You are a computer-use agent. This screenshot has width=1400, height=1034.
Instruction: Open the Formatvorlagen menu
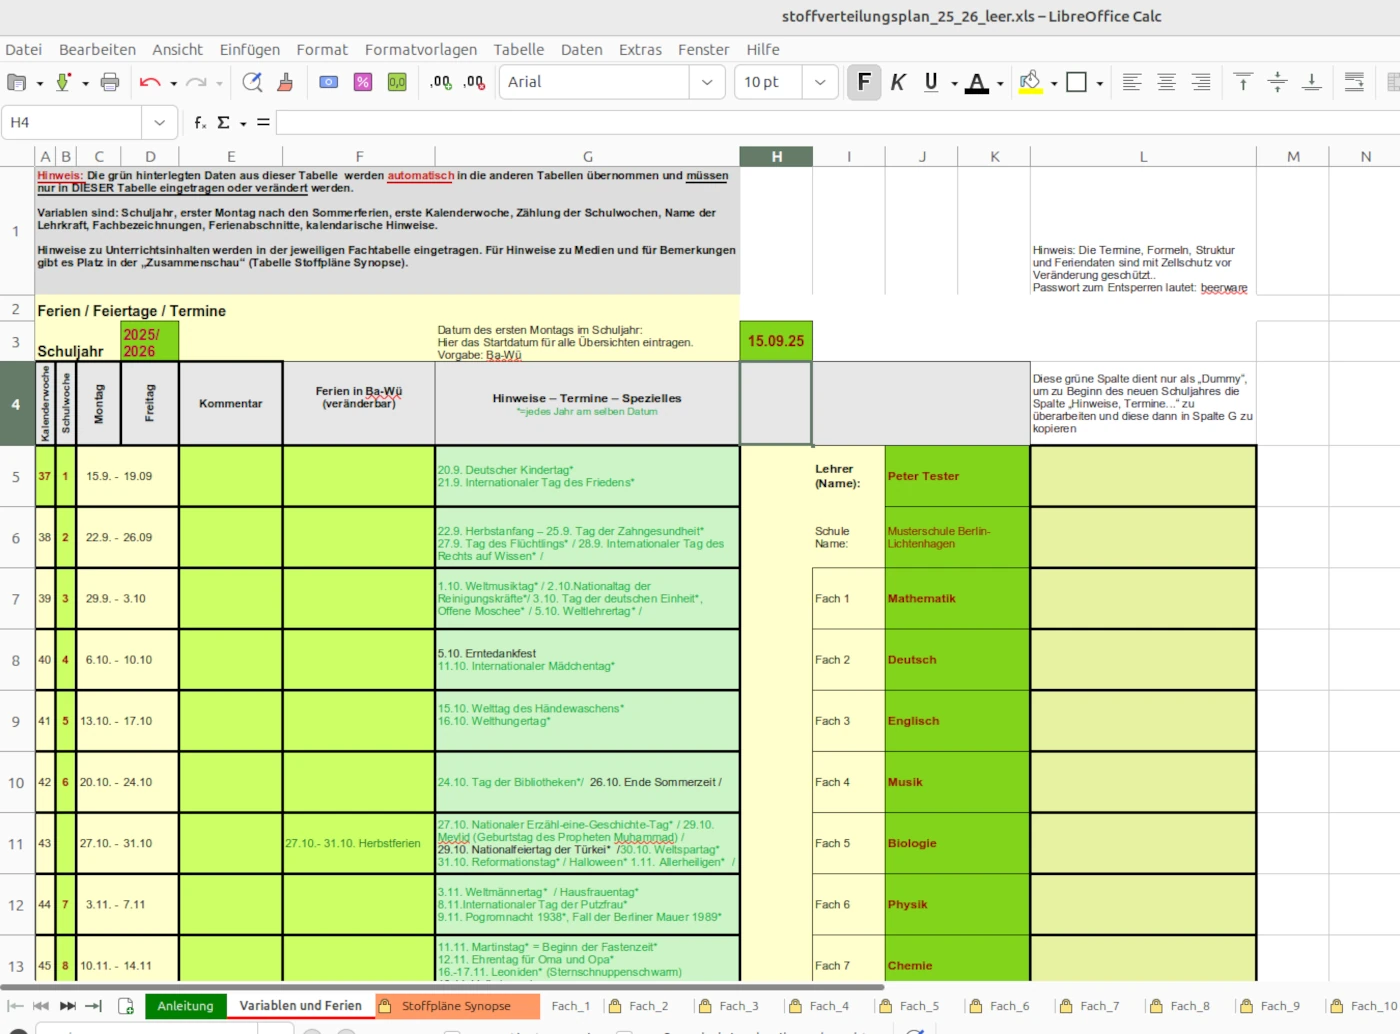click(420, 49)
